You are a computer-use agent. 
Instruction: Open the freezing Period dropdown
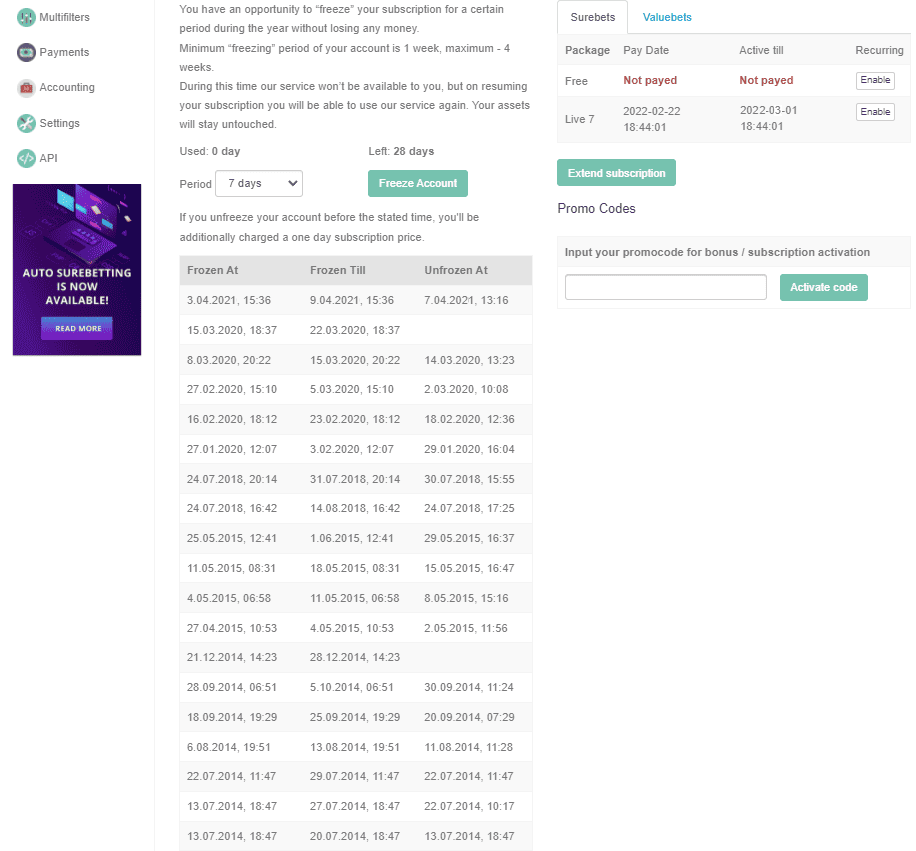(x=259, y=183)
